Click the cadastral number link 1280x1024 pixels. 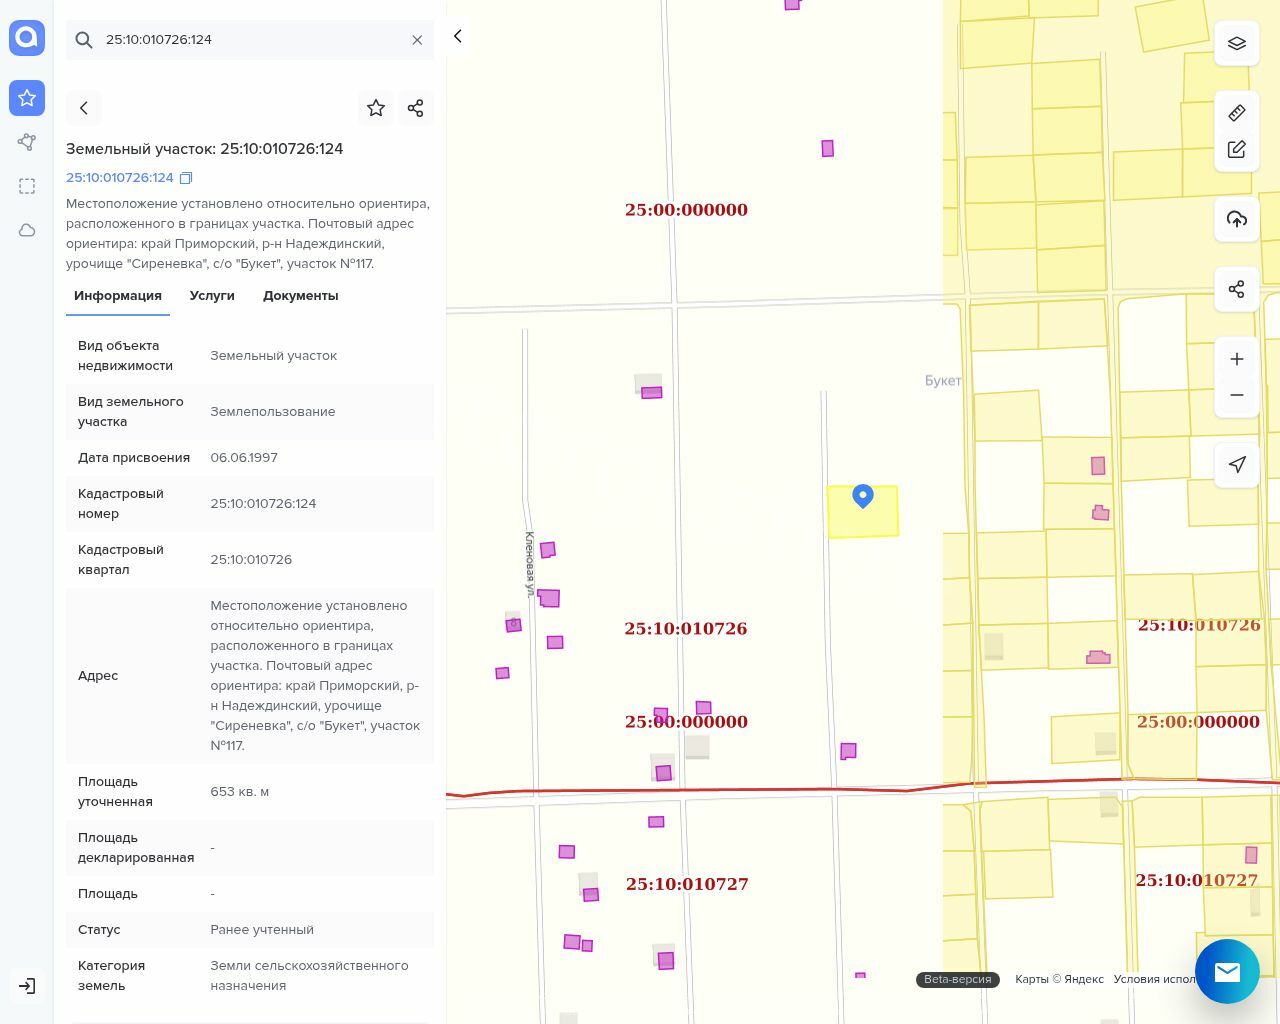[120, 178]
